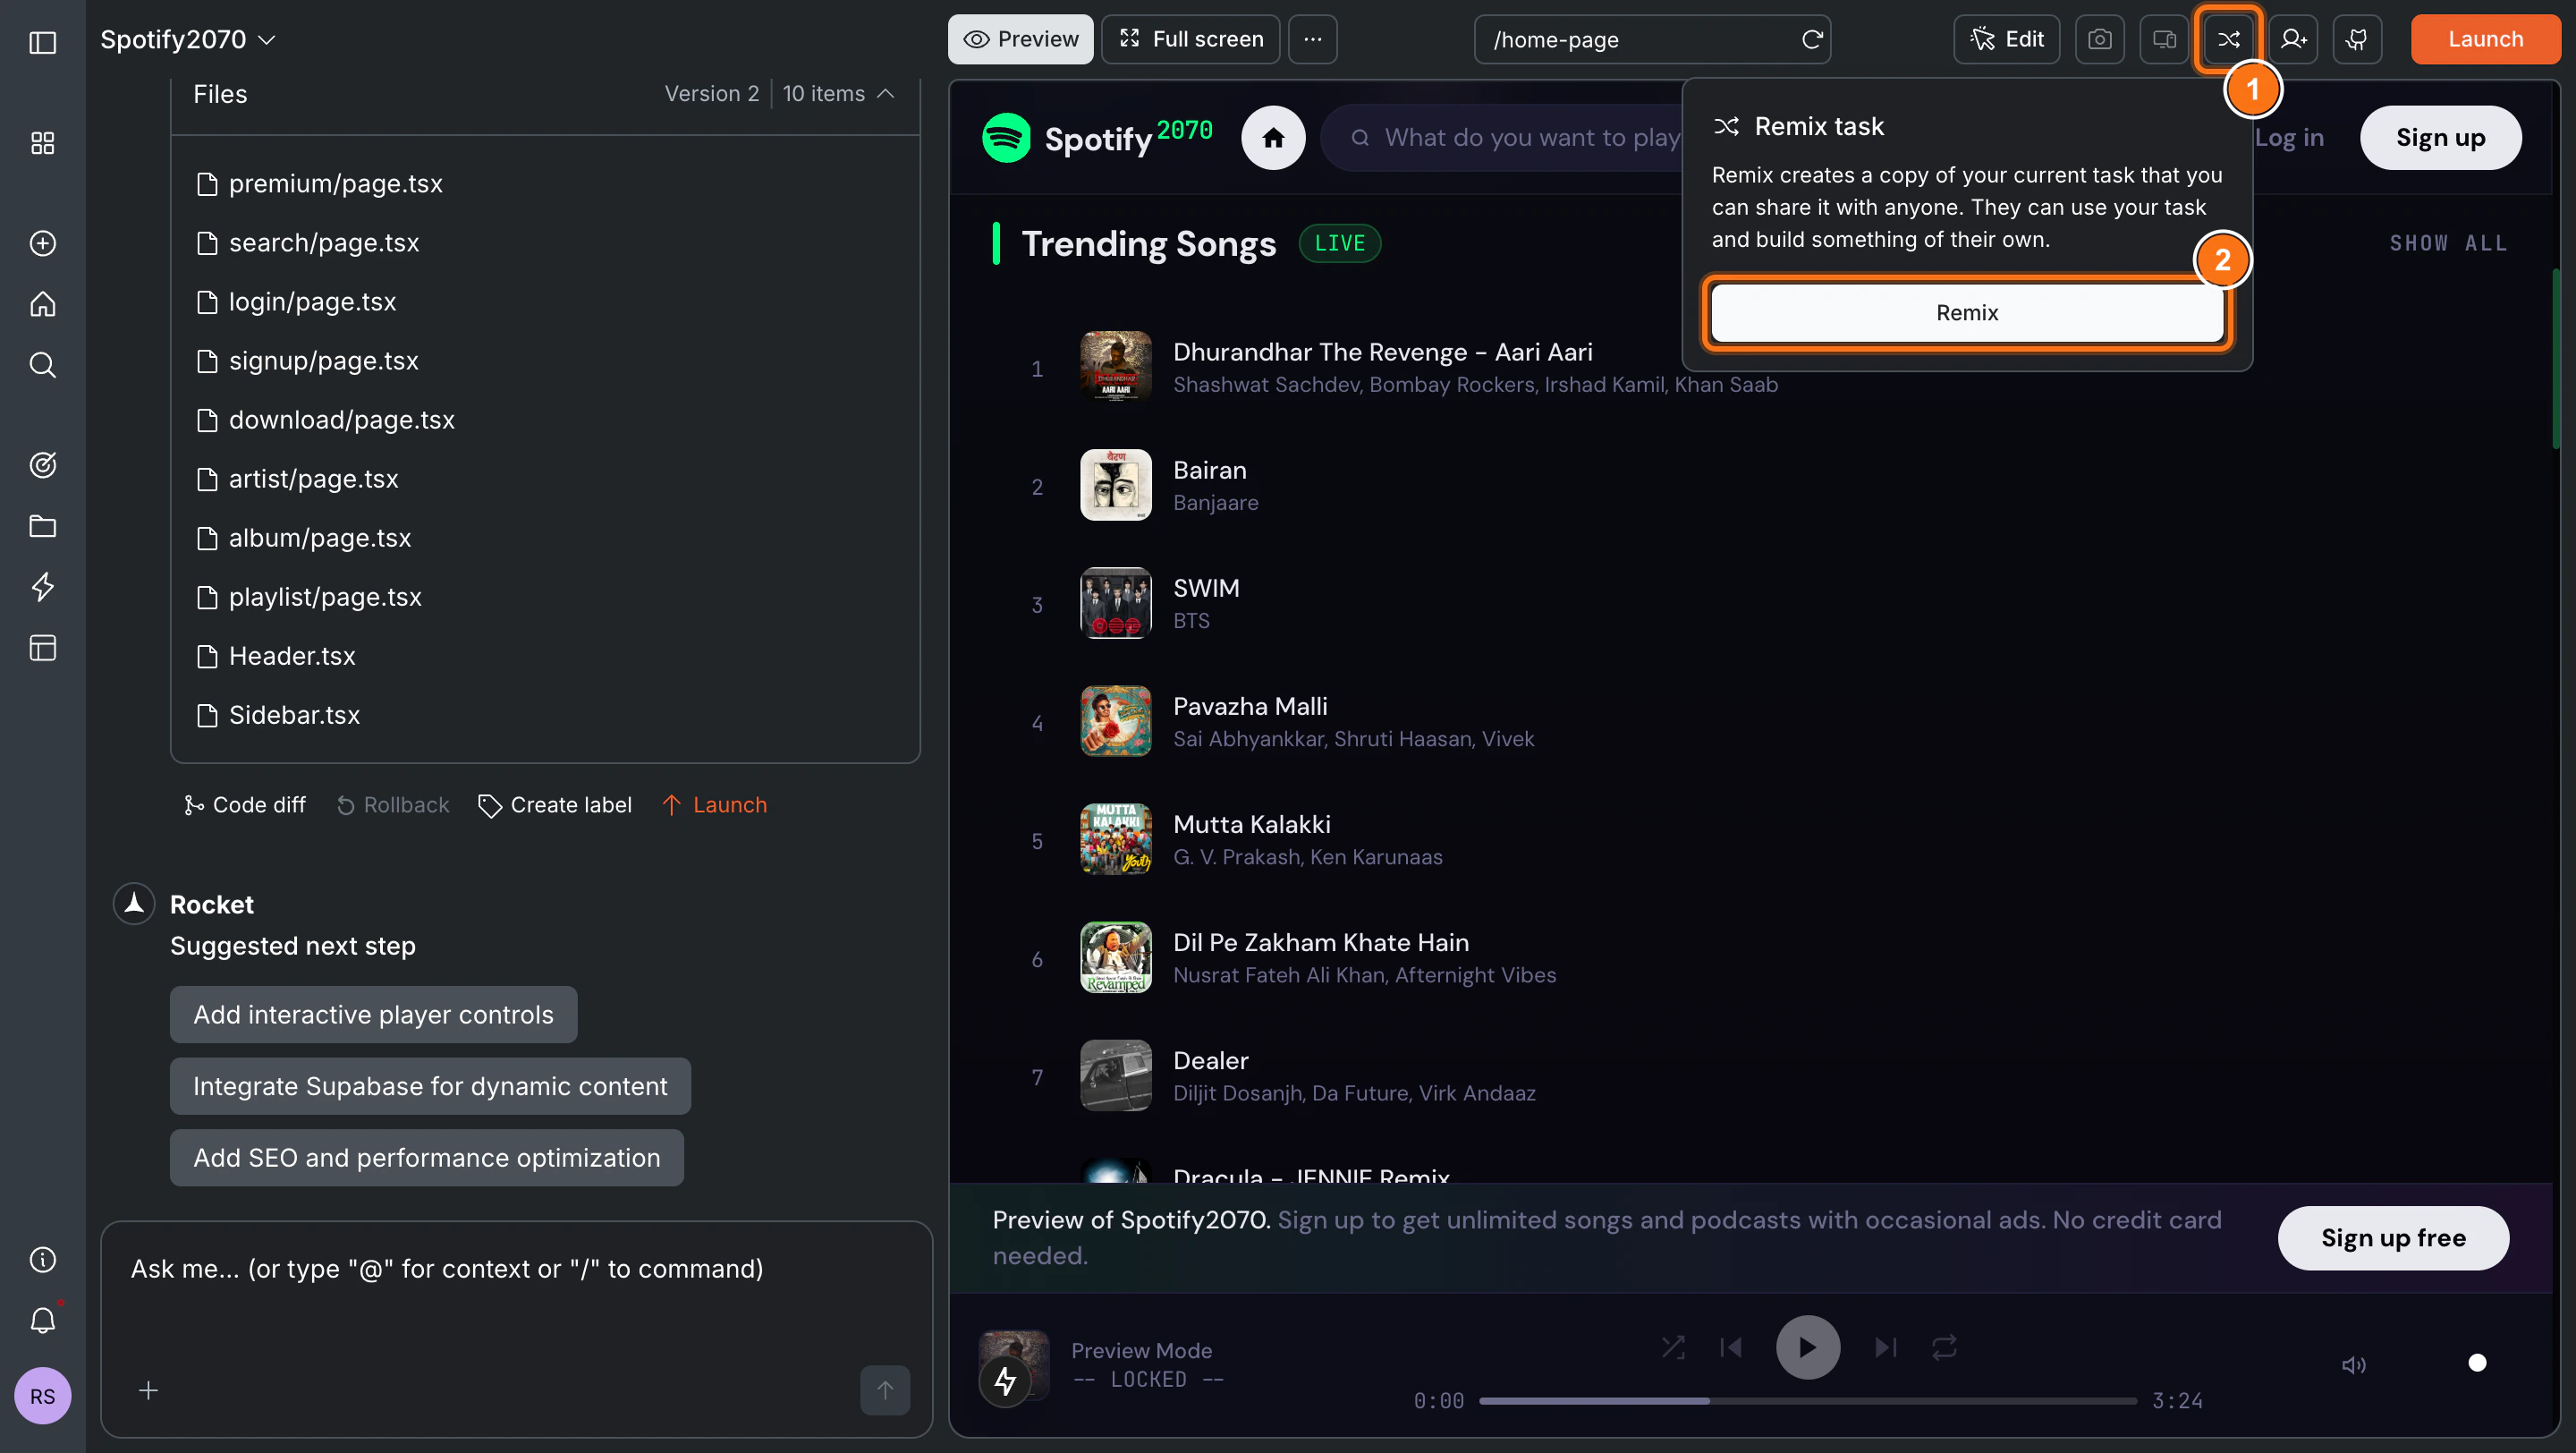Viewport: 2576px width, 1453px height.
Task: Collapse the Files list with the chevron
Action: (x=886, y=93)
